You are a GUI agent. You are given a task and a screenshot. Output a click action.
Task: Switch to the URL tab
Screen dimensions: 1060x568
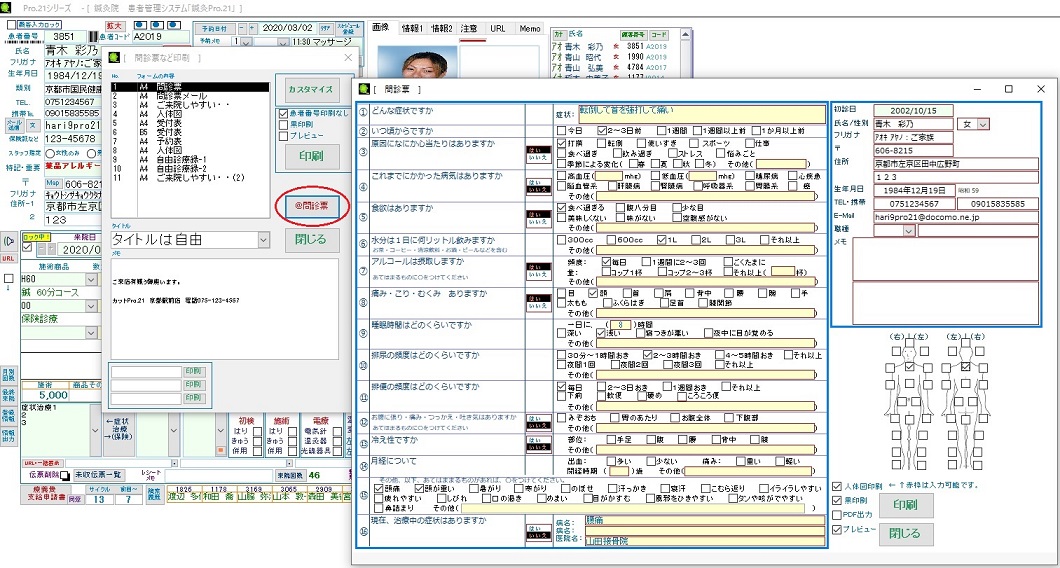click(x=498, y=28)
